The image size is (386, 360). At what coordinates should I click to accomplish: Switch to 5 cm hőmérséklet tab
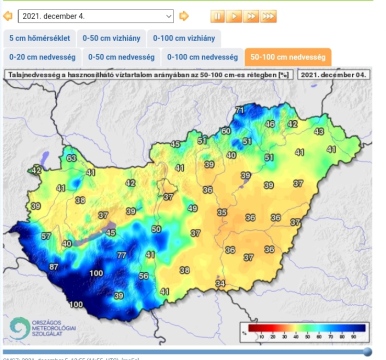[40, 38]
